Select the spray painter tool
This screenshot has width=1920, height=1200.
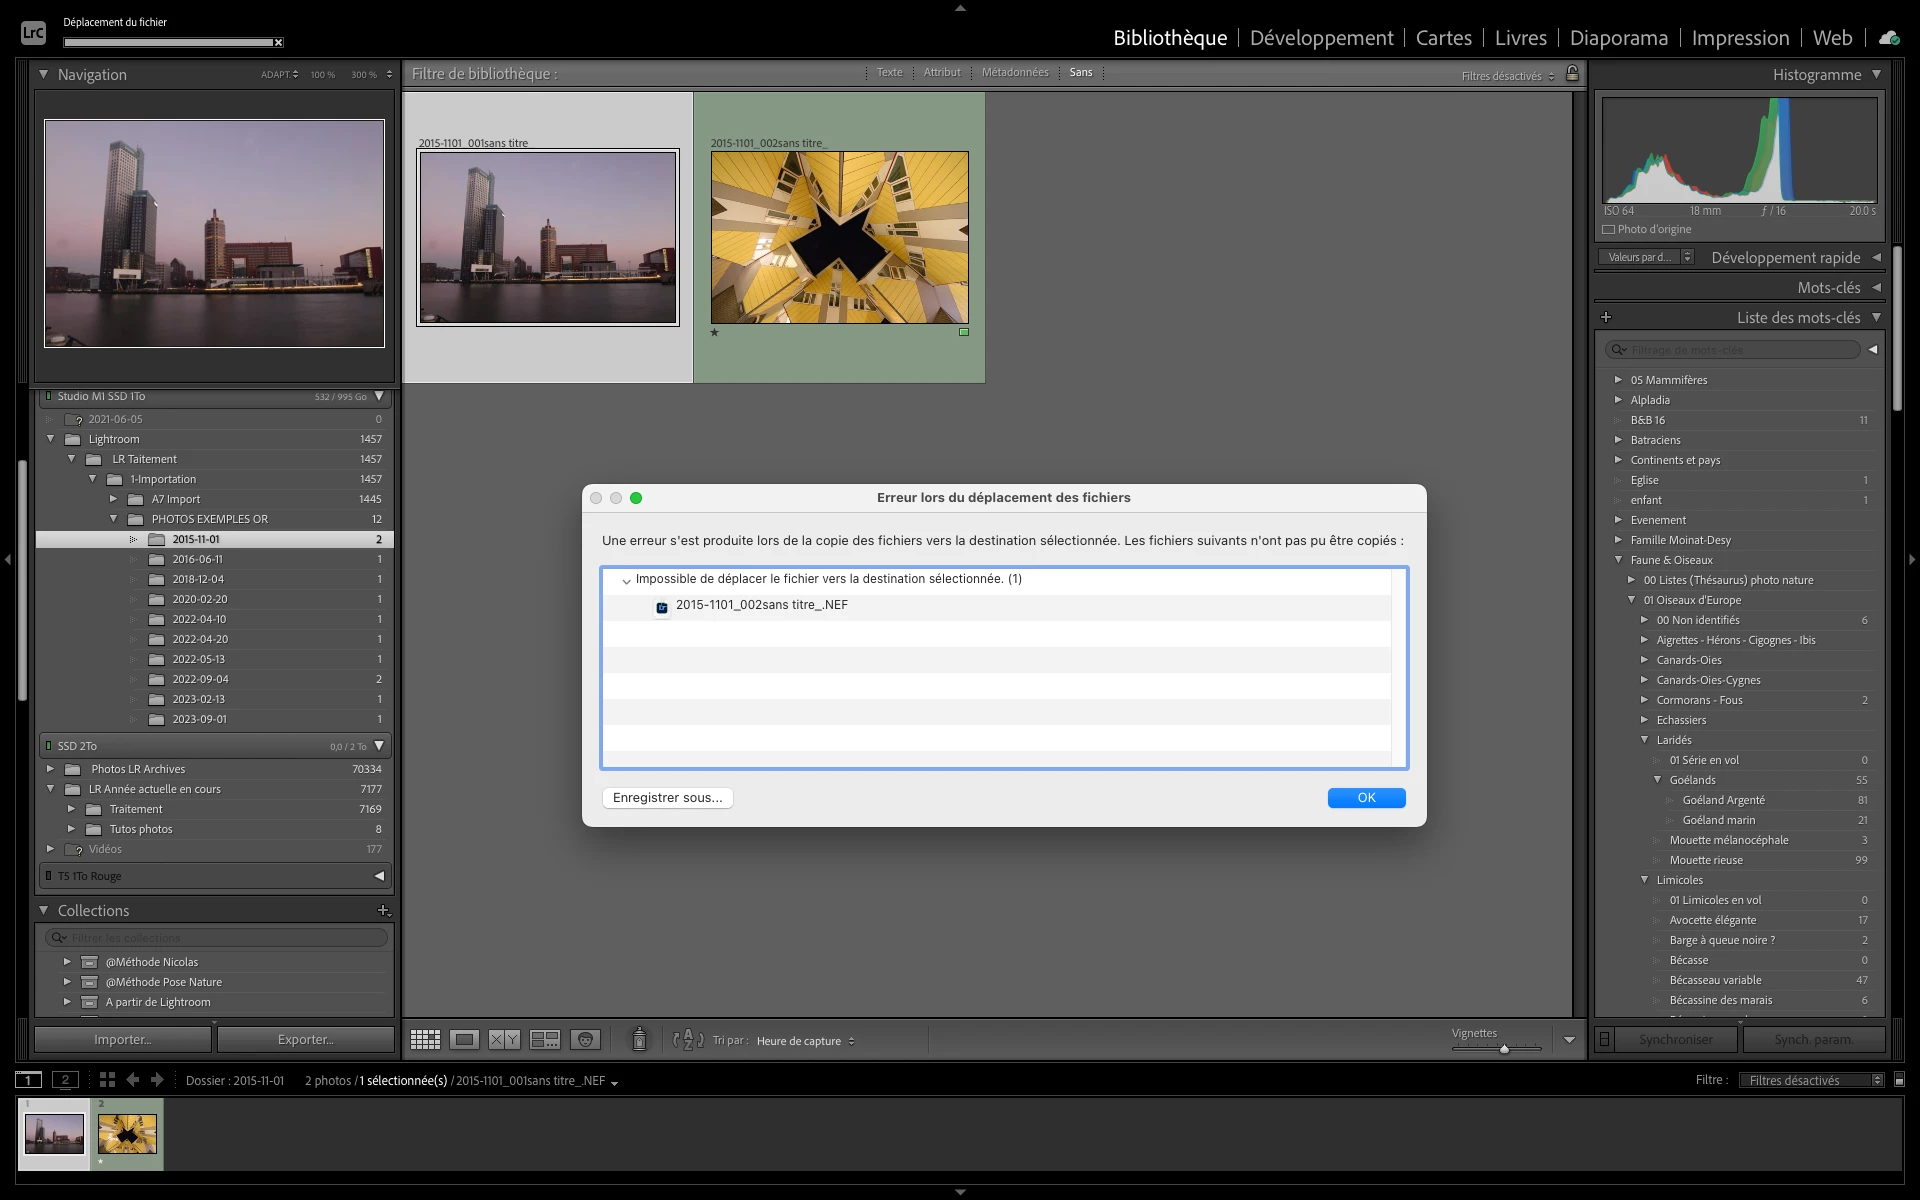639,1040
